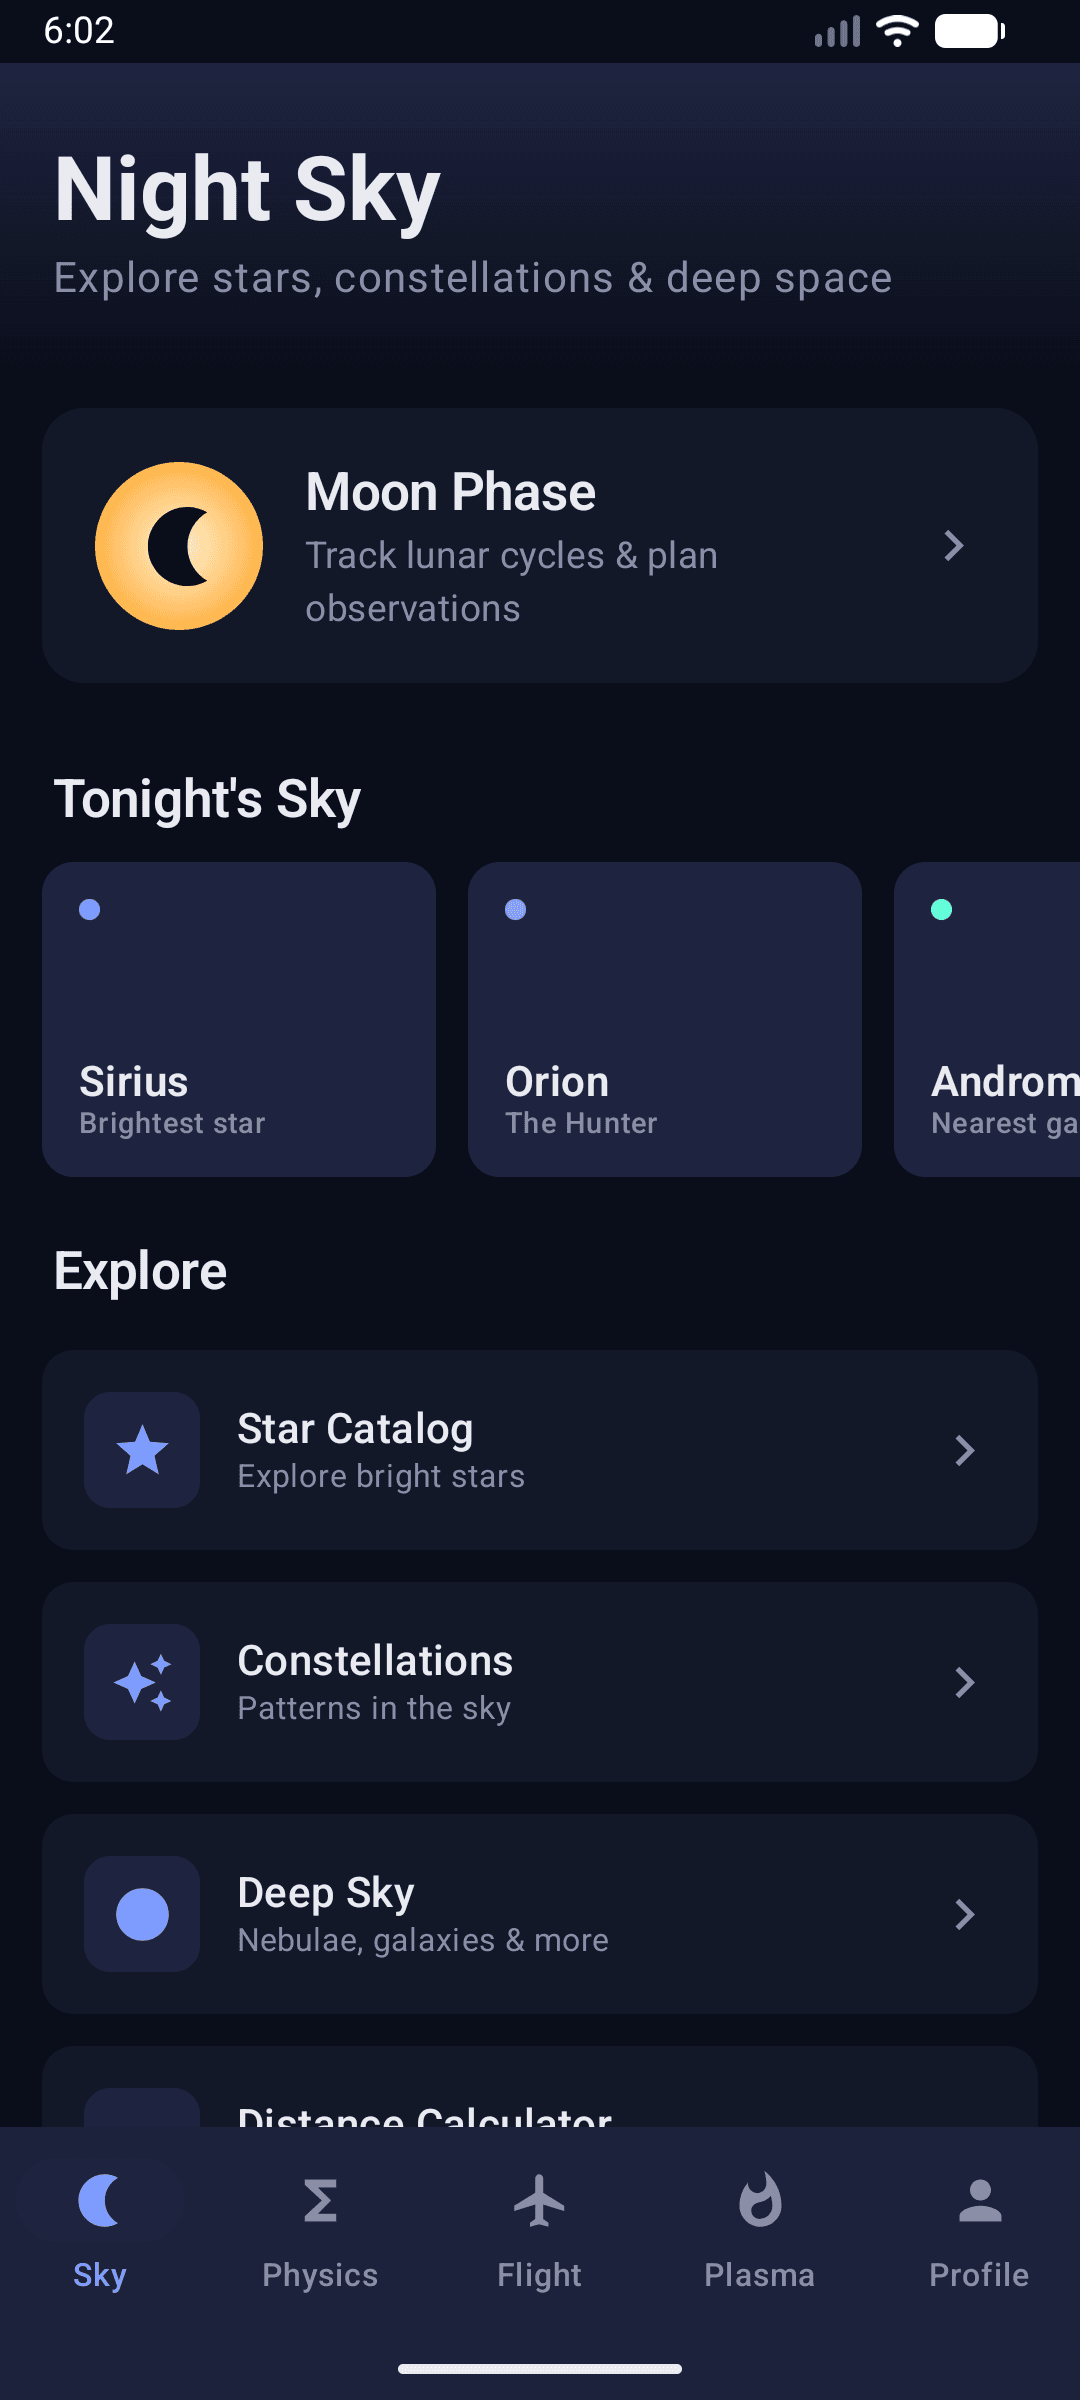Tap the Star Catalog star icon
1080x2400 pixels.
pos(142,1450)
